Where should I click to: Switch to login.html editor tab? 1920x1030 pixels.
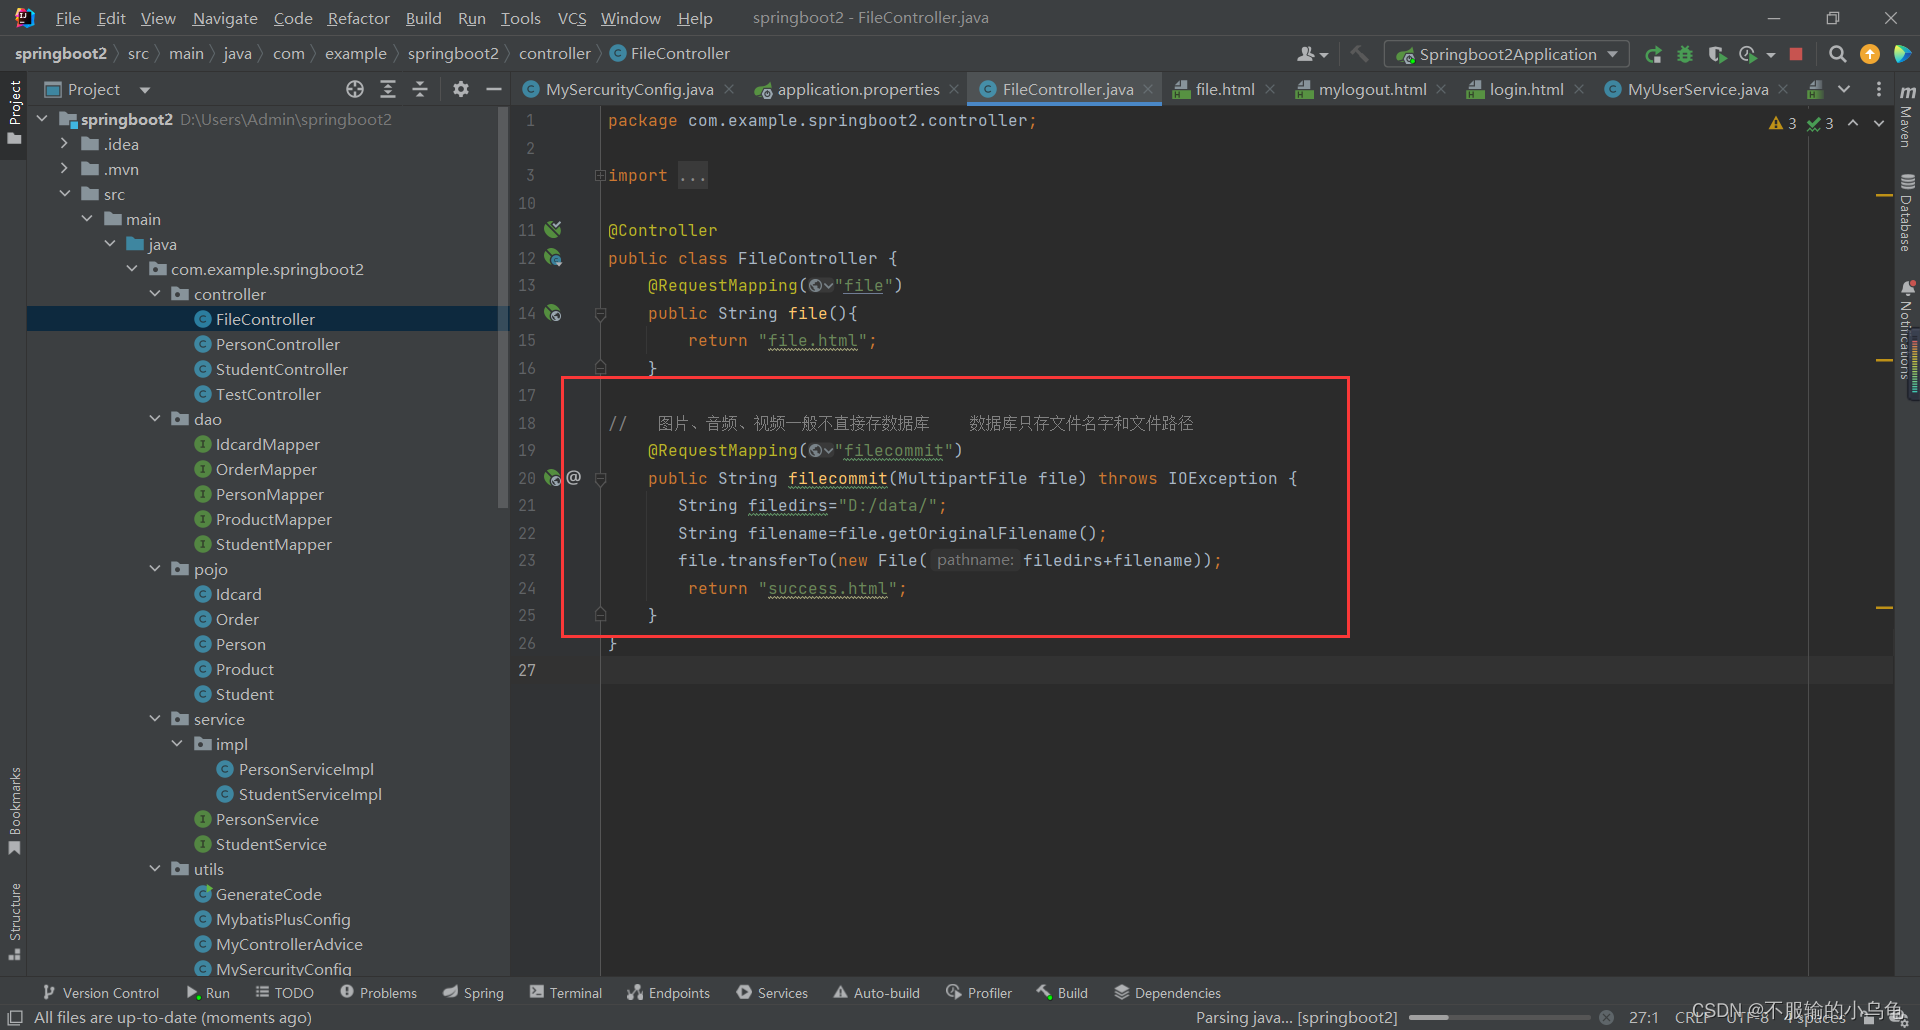1526,89
